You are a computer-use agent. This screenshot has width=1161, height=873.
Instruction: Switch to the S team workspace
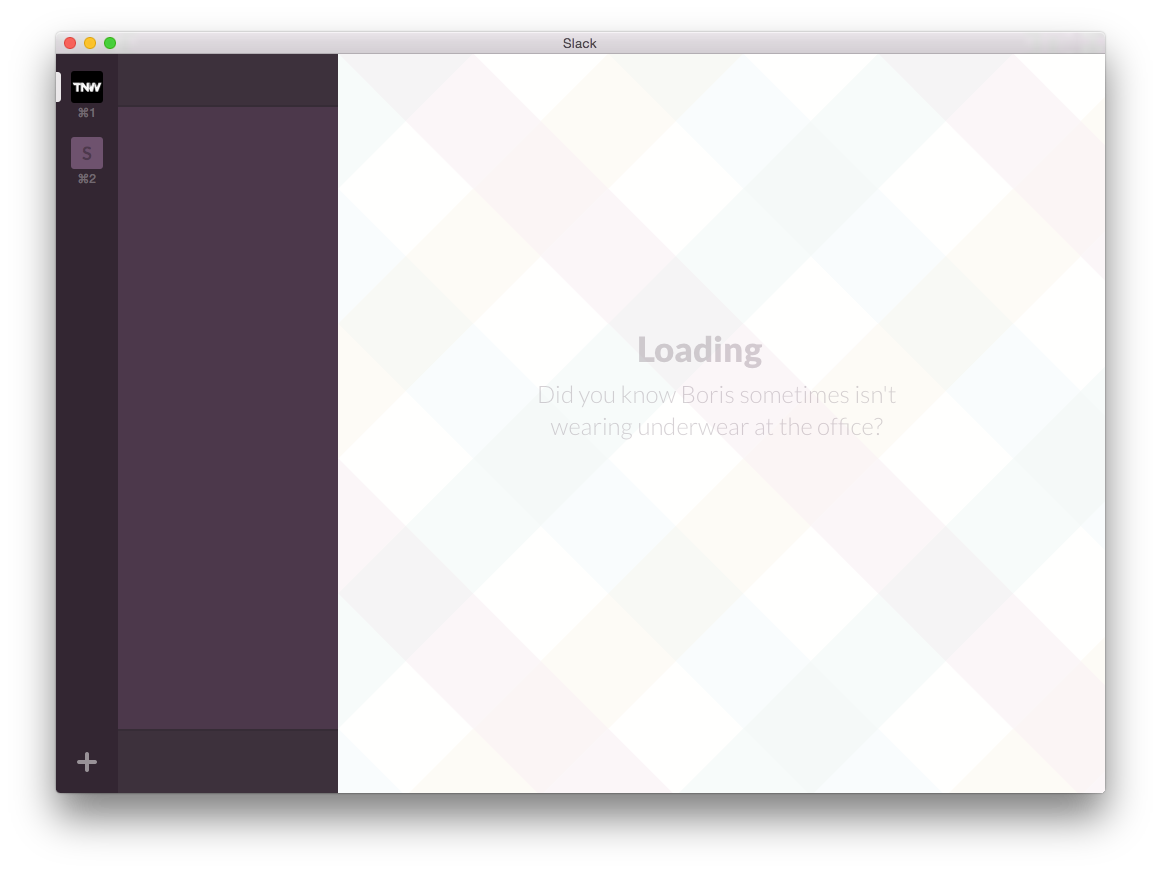(87, 153)
